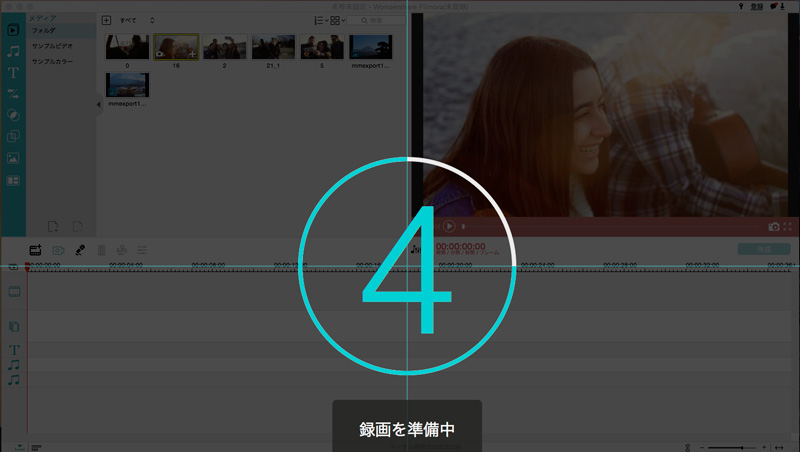Viewport: 800px width, 452px height.
Task: Select the media thumbnail named 21_1
Action: click(x=273, y=47)
